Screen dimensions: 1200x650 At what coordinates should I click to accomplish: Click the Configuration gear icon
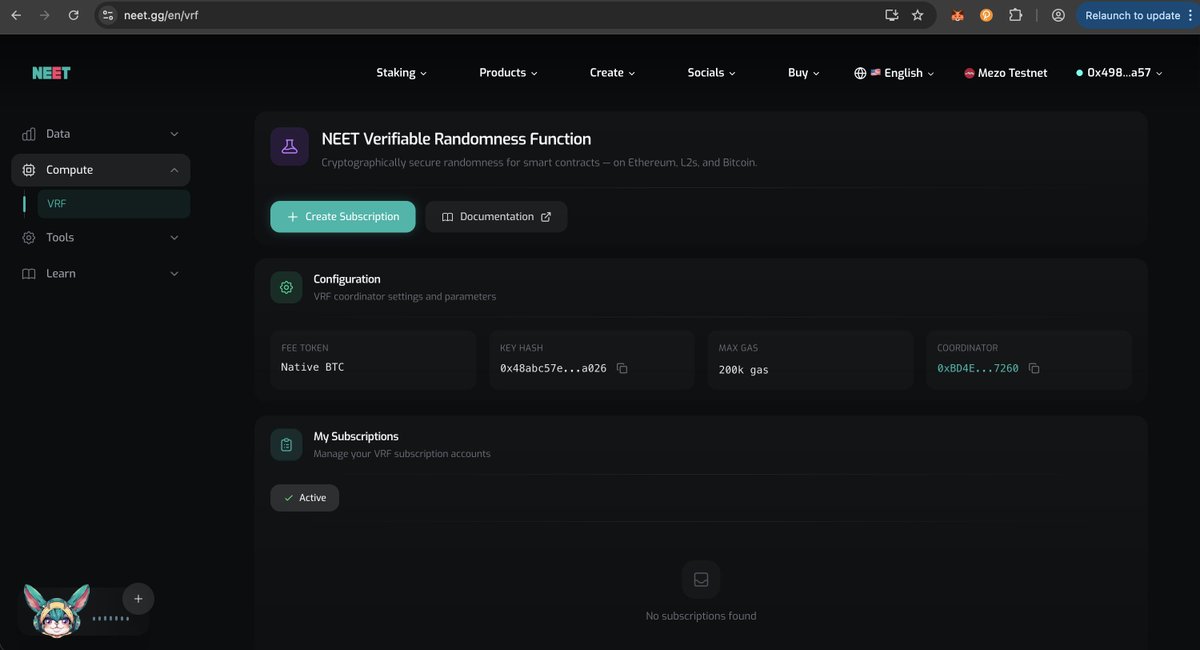pos(286,287)
